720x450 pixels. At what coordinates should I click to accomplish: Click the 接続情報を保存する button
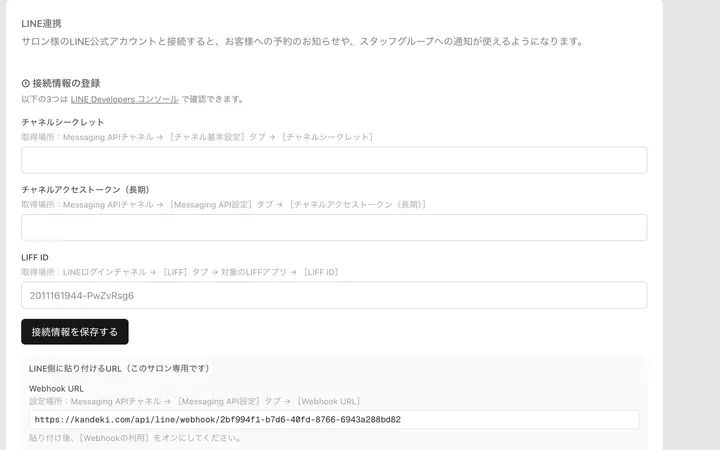pyautogui.click(x=75, y=332)
